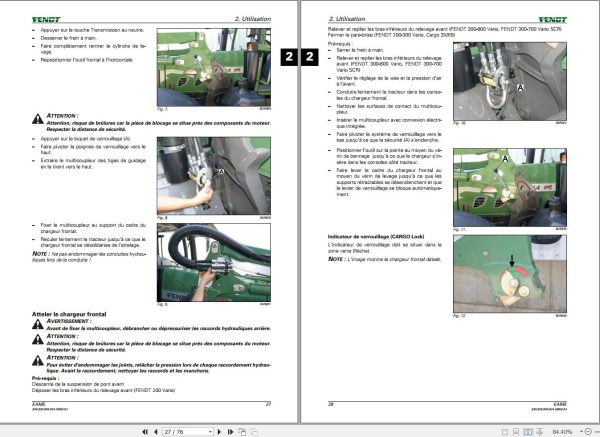Open the page number dropdown arrow
Viewport: 600px width, 437px height.
pos(210,432)
